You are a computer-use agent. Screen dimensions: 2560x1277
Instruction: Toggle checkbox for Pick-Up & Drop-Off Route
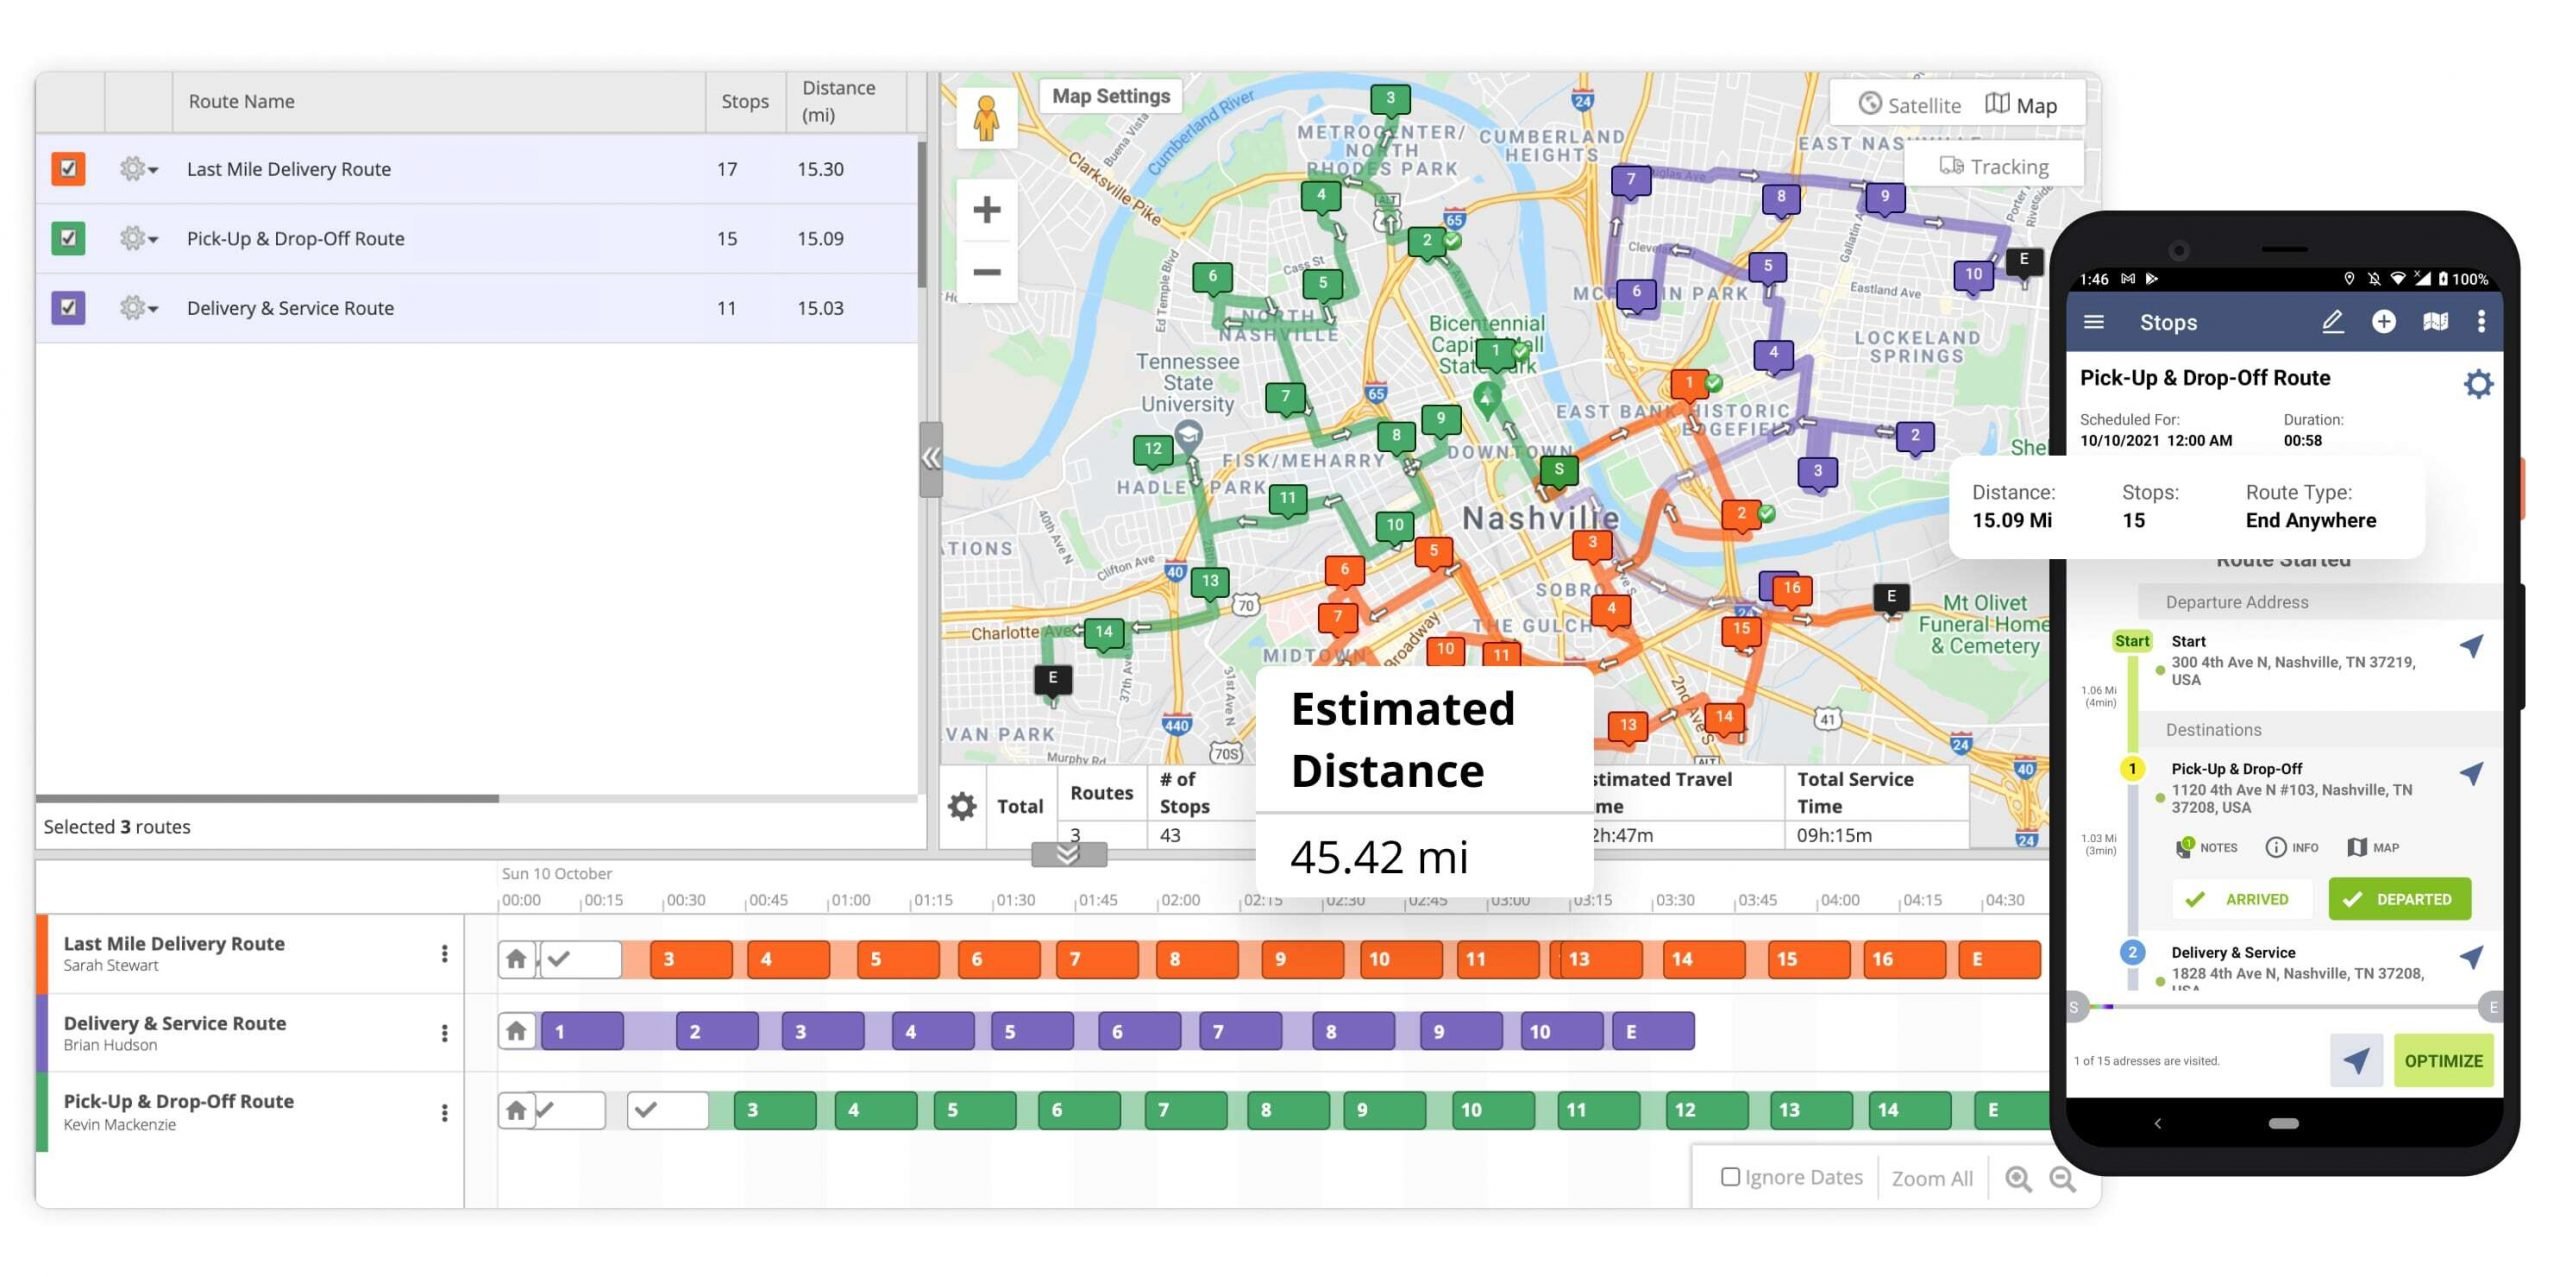coord(67,237)
